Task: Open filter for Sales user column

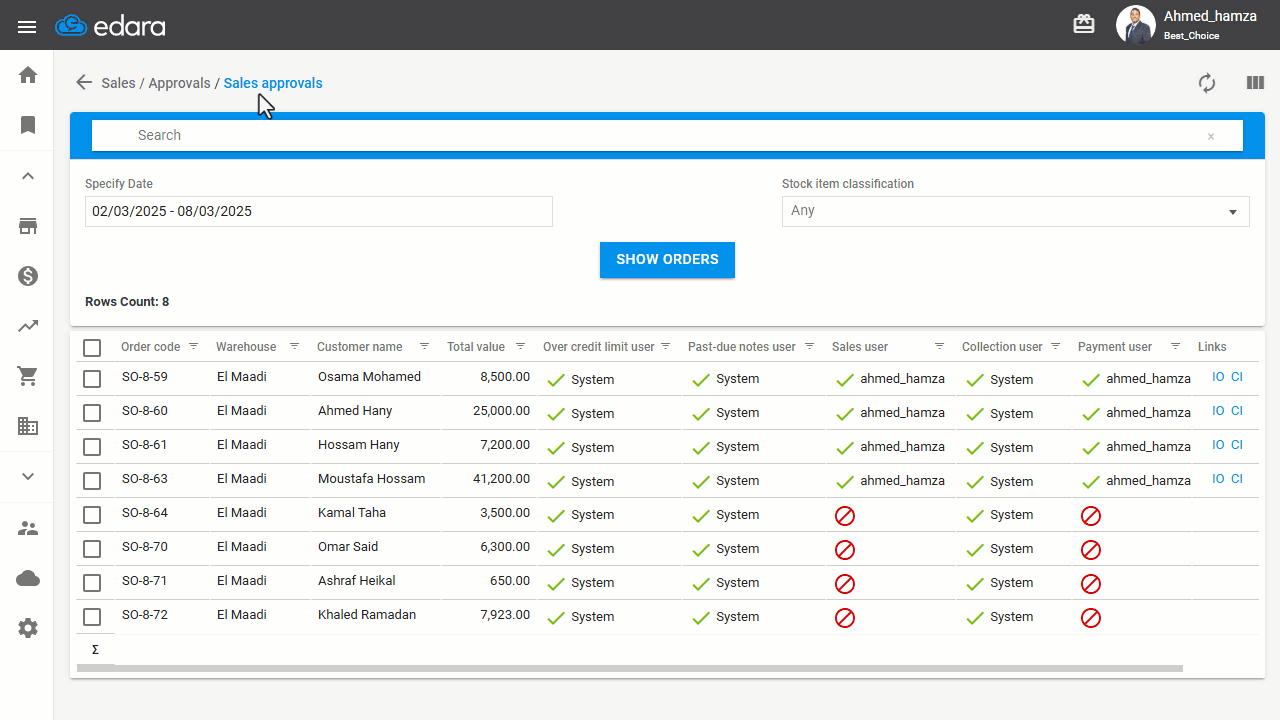Action: click(x=939, y=346)
